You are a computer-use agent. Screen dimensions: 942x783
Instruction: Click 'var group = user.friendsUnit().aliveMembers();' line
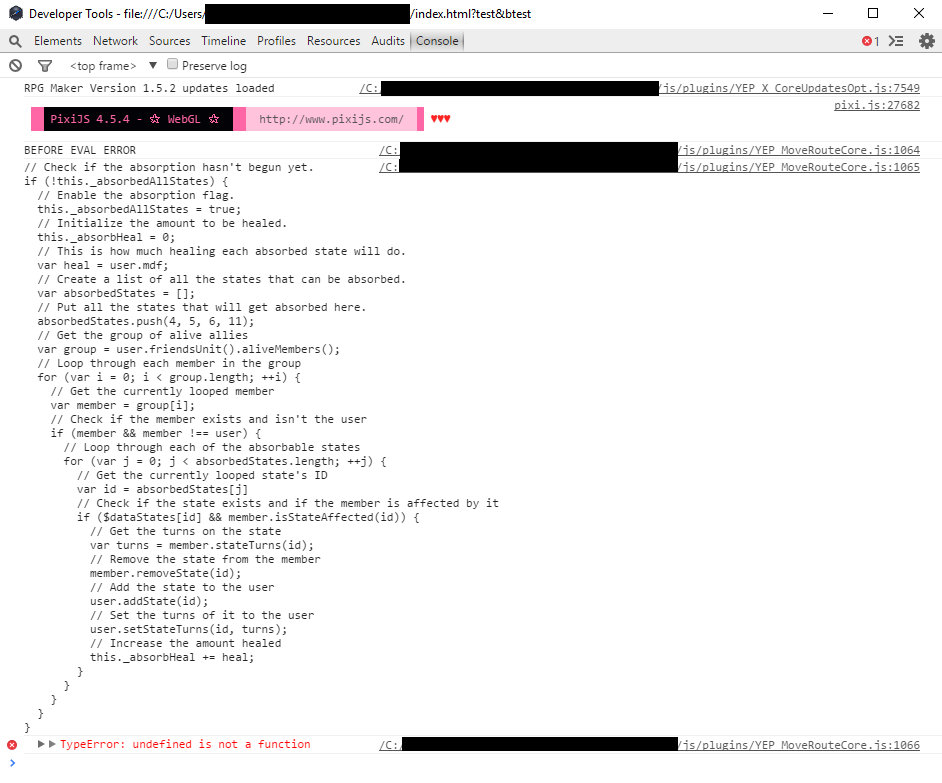[x=189, y=350]
